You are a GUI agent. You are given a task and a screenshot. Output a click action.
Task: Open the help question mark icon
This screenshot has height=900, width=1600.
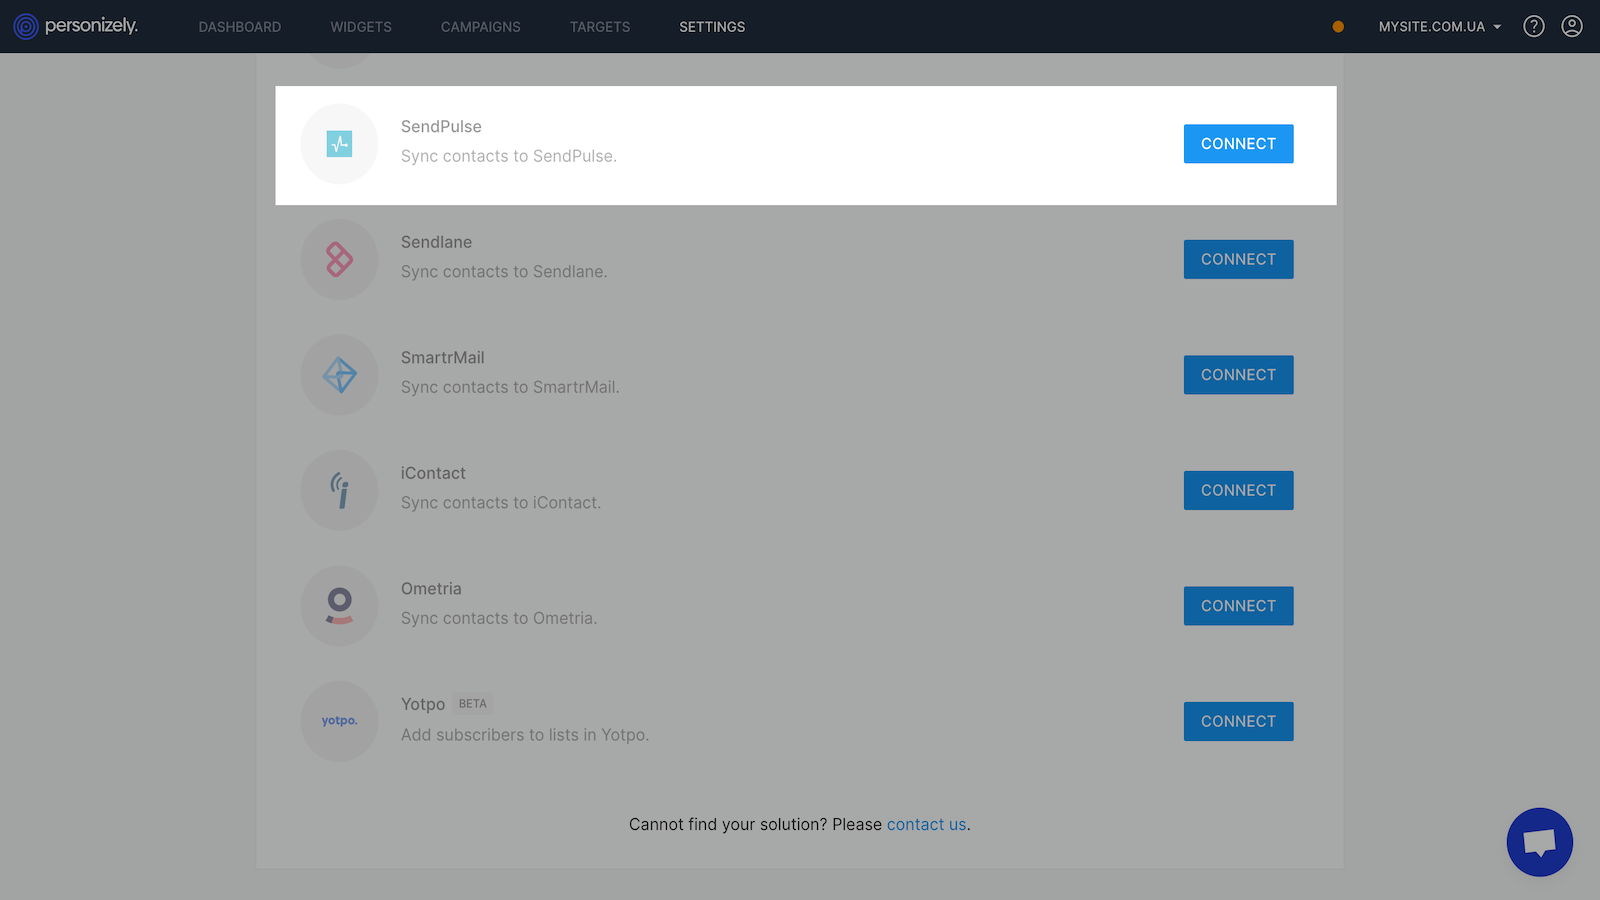[1533, 27]
